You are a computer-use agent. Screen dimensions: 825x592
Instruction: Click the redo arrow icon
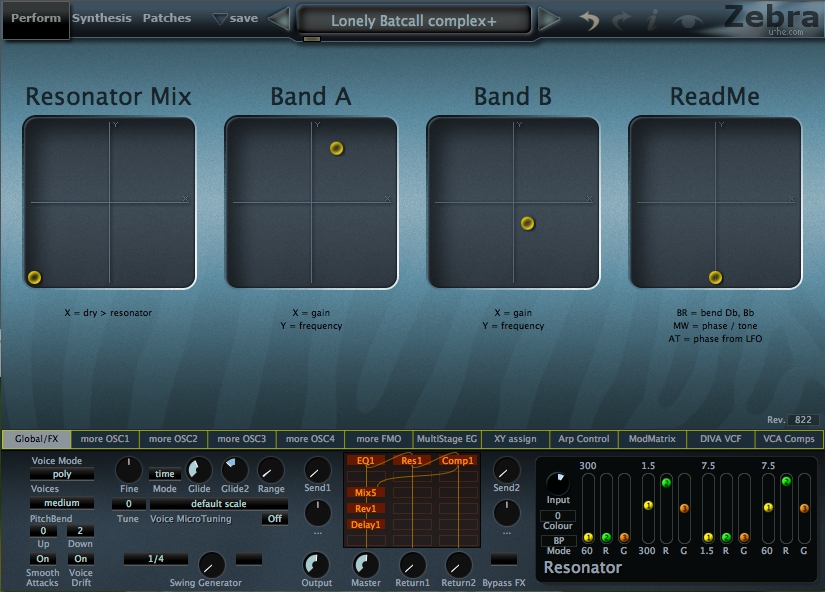coord(622,20)
